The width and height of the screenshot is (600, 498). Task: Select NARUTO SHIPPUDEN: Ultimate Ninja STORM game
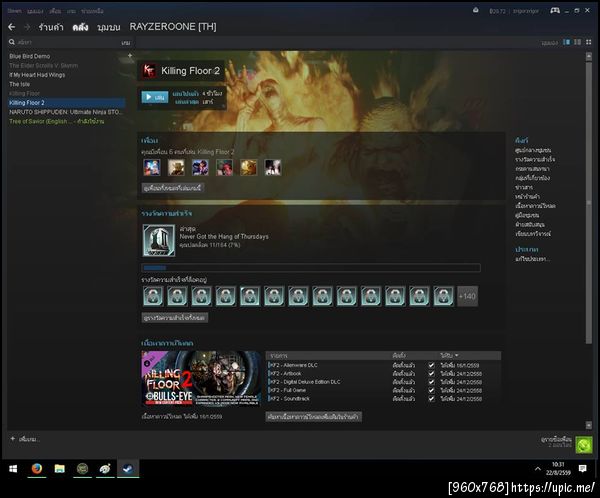tap(65, 112)
